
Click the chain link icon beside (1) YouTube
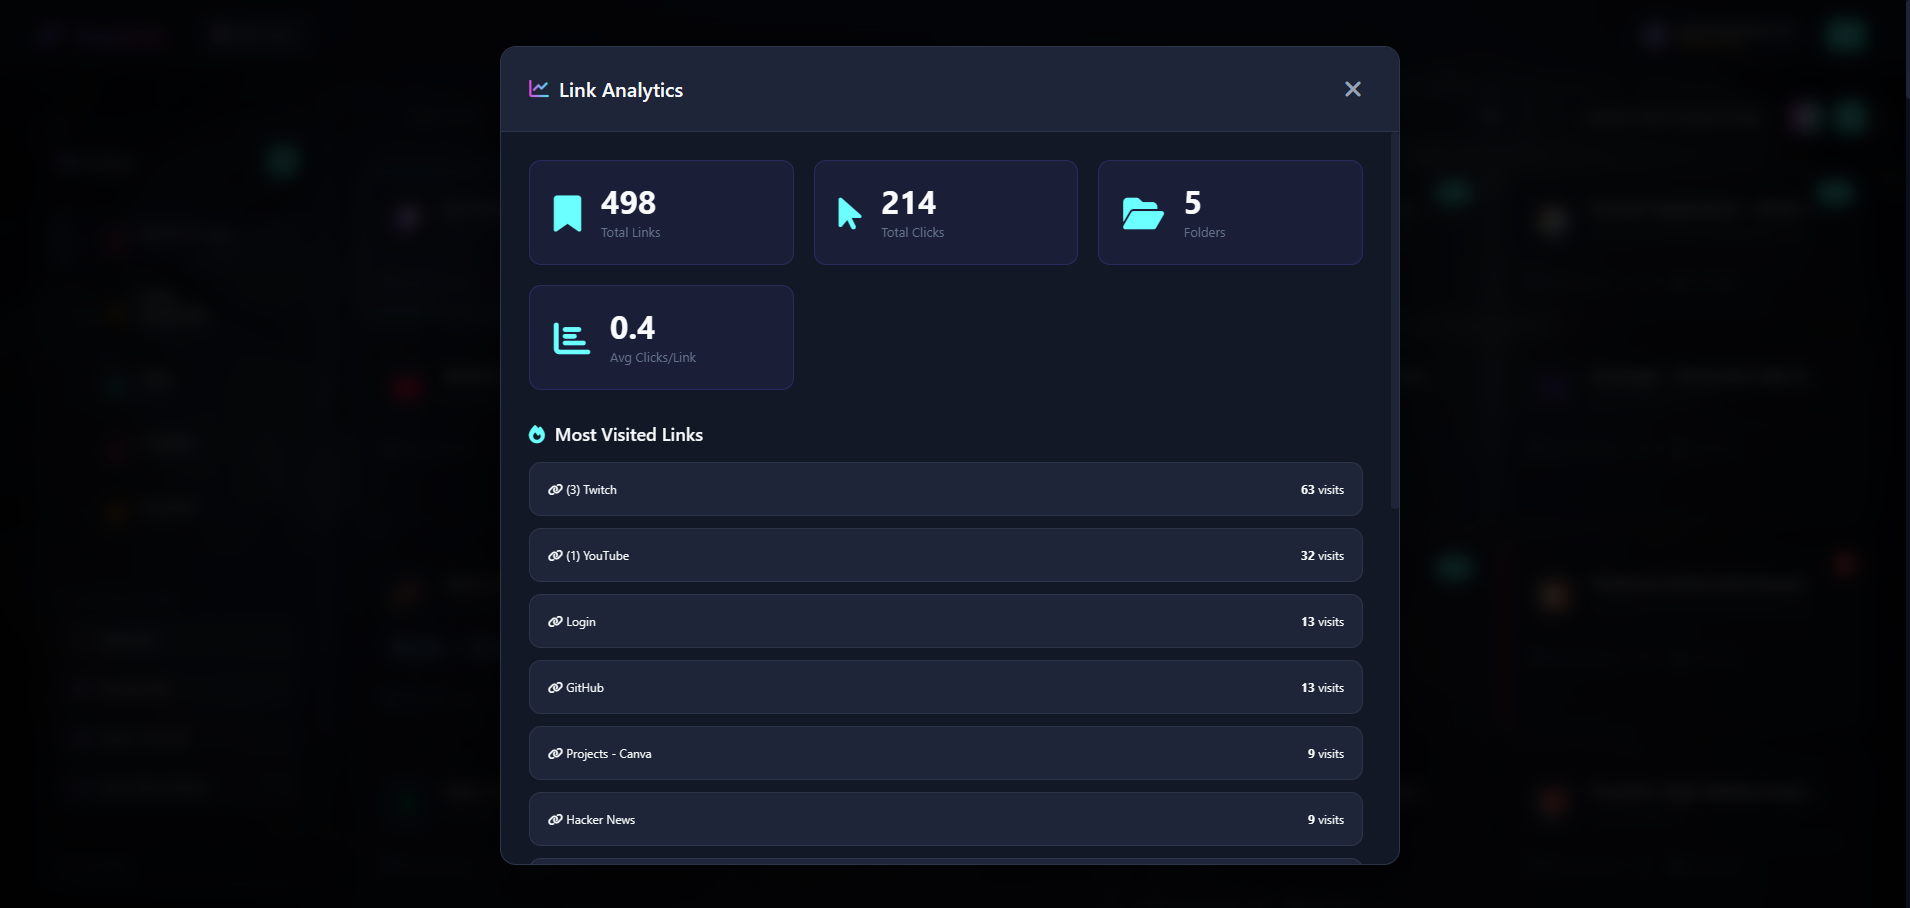coord(556,555)
